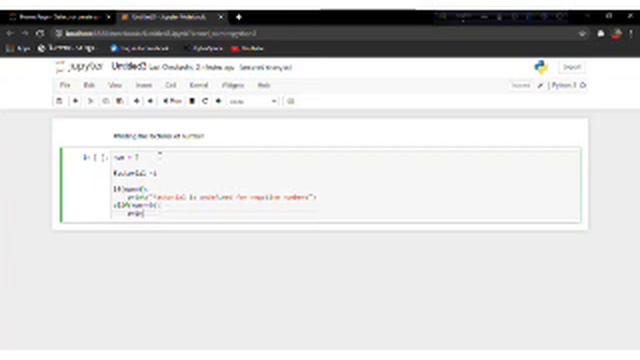Screen dimensions: 640x360
Task: Switch to the first browser tab
Action: [60, 17]
